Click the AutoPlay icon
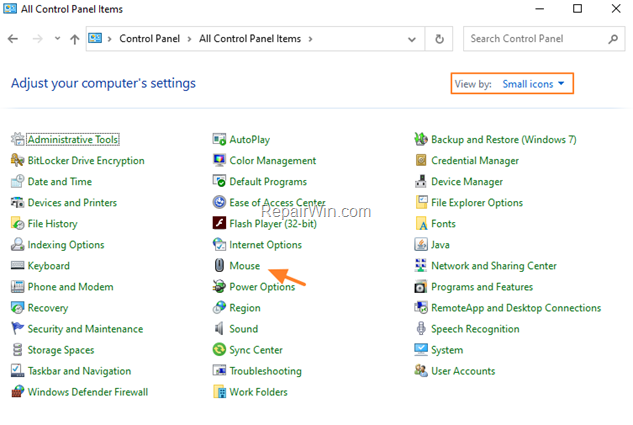The height and width of the screenshot is (425, 633). point(219,139)
